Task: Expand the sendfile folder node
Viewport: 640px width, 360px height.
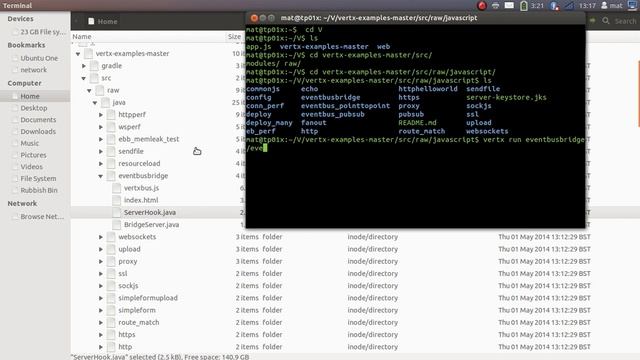Action: pyautogui.click(x=101, y=151)
